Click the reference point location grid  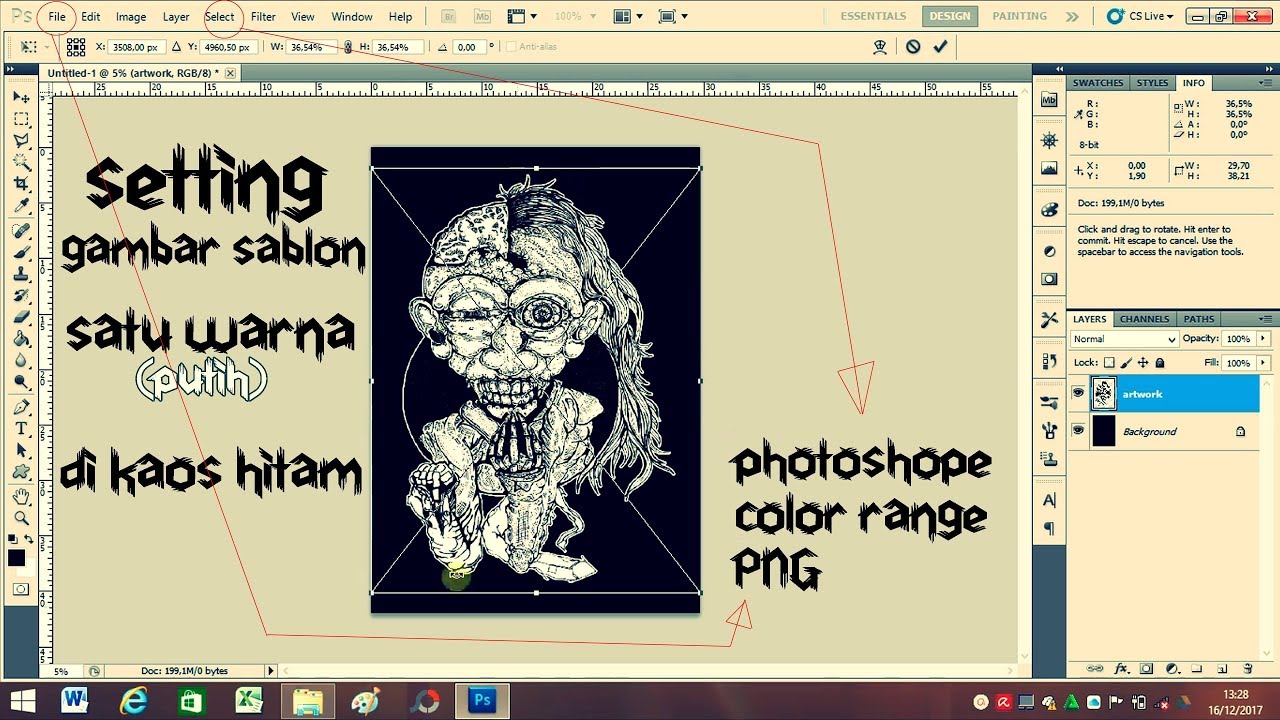point(76,47)
